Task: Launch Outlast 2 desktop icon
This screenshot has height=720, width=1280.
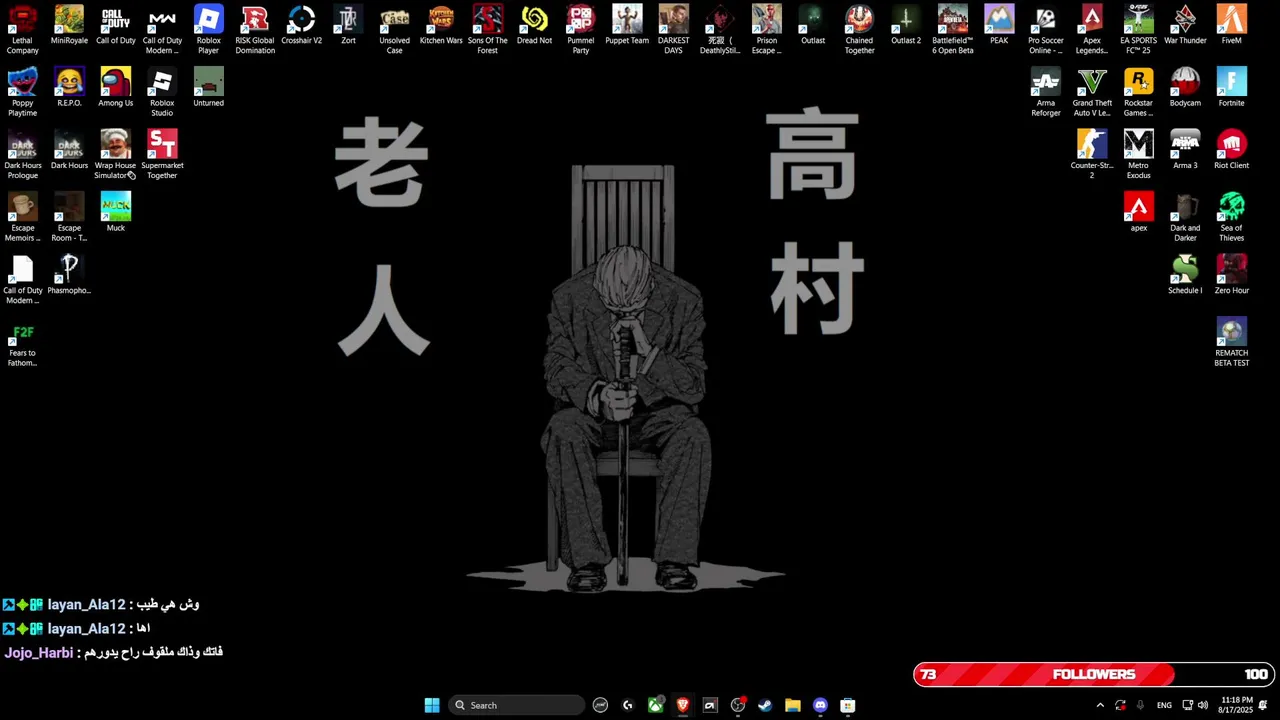Action: 906,25
